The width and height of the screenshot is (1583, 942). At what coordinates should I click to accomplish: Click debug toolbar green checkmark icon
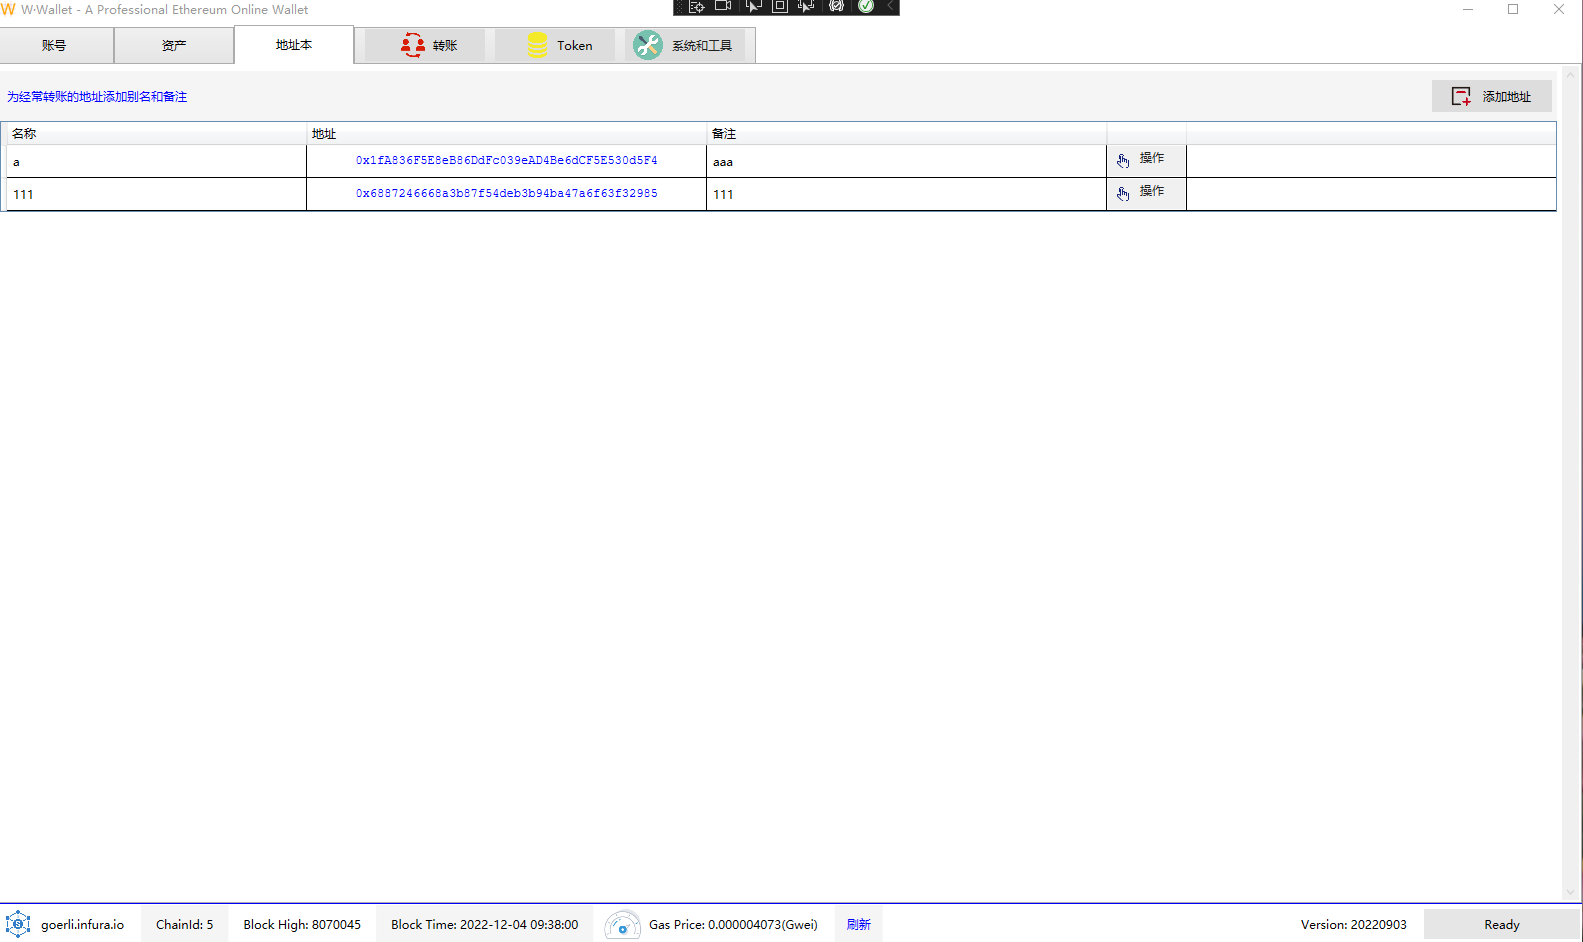[x=866, y=7]
